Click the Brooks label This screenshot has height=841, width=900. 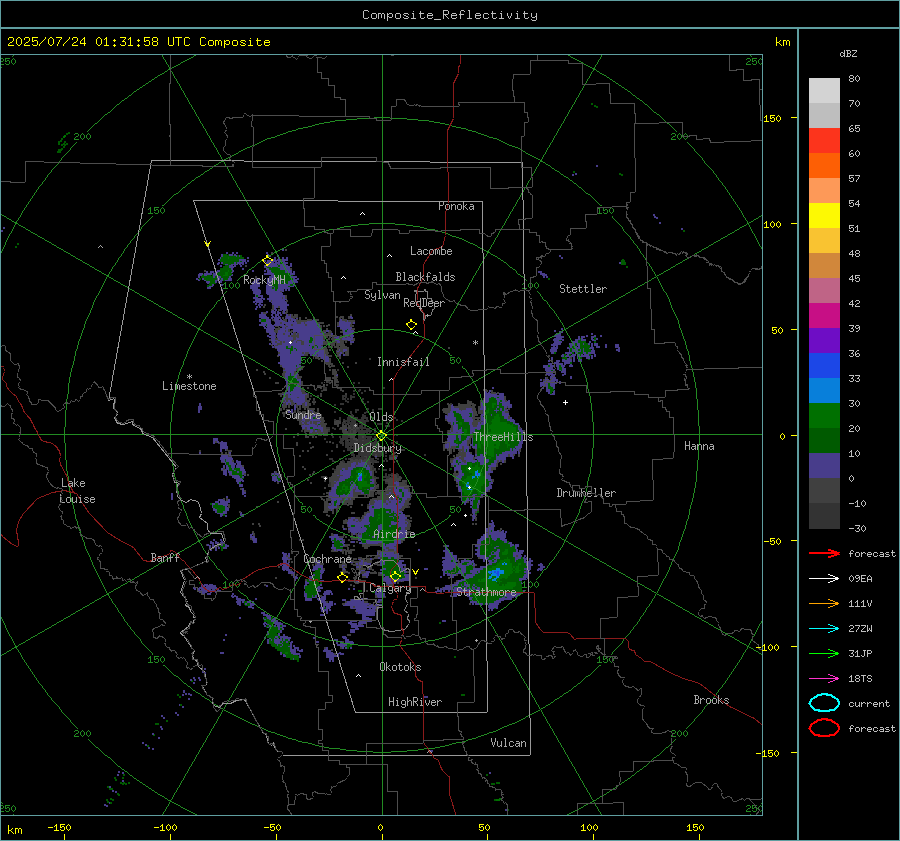click(x=711, y=700)
